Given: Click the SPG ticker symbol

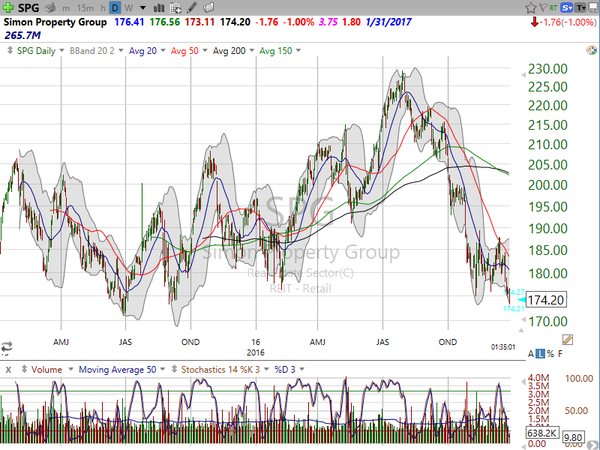Looking at the screenshot, I should [x=28, y=8].
